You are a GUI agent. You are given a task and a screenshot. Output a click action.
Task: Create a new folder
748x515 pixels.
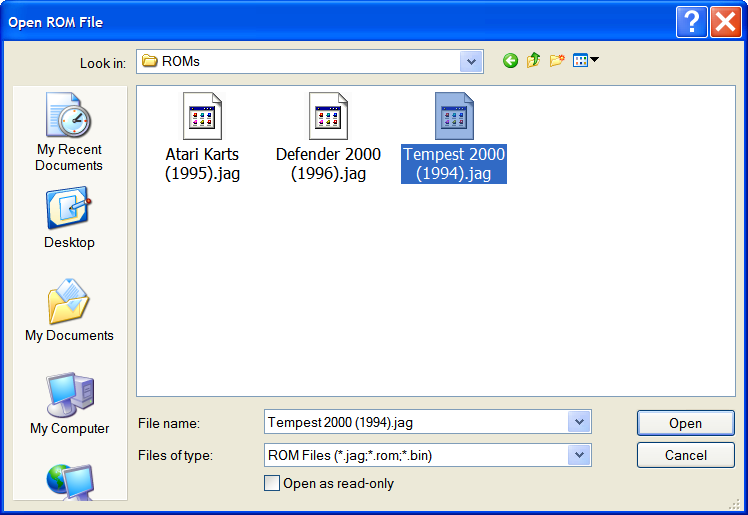(557, 61)
